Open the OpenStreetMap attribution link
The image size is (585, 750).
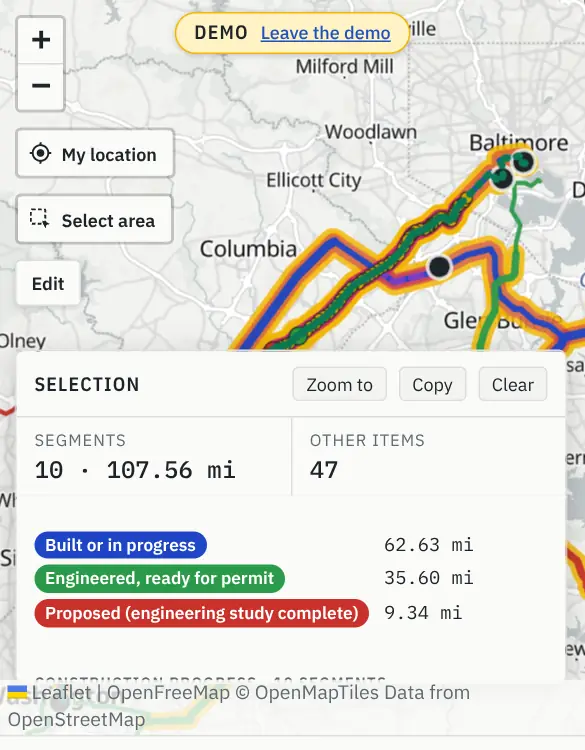(77, 720)
